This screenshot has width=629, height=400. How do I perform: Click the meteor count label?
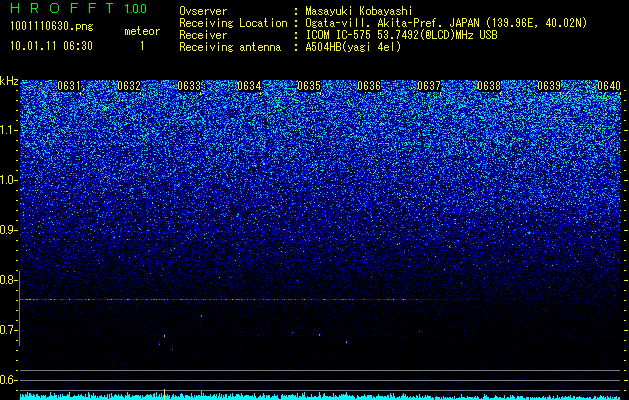(x=142, y=31)
